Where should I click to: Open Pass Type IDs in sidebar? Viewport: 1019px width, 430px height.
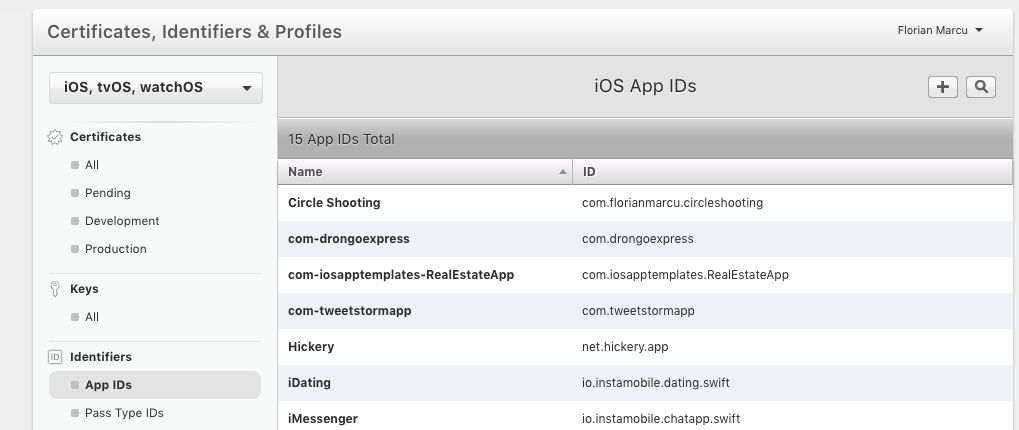click(124, 413)
